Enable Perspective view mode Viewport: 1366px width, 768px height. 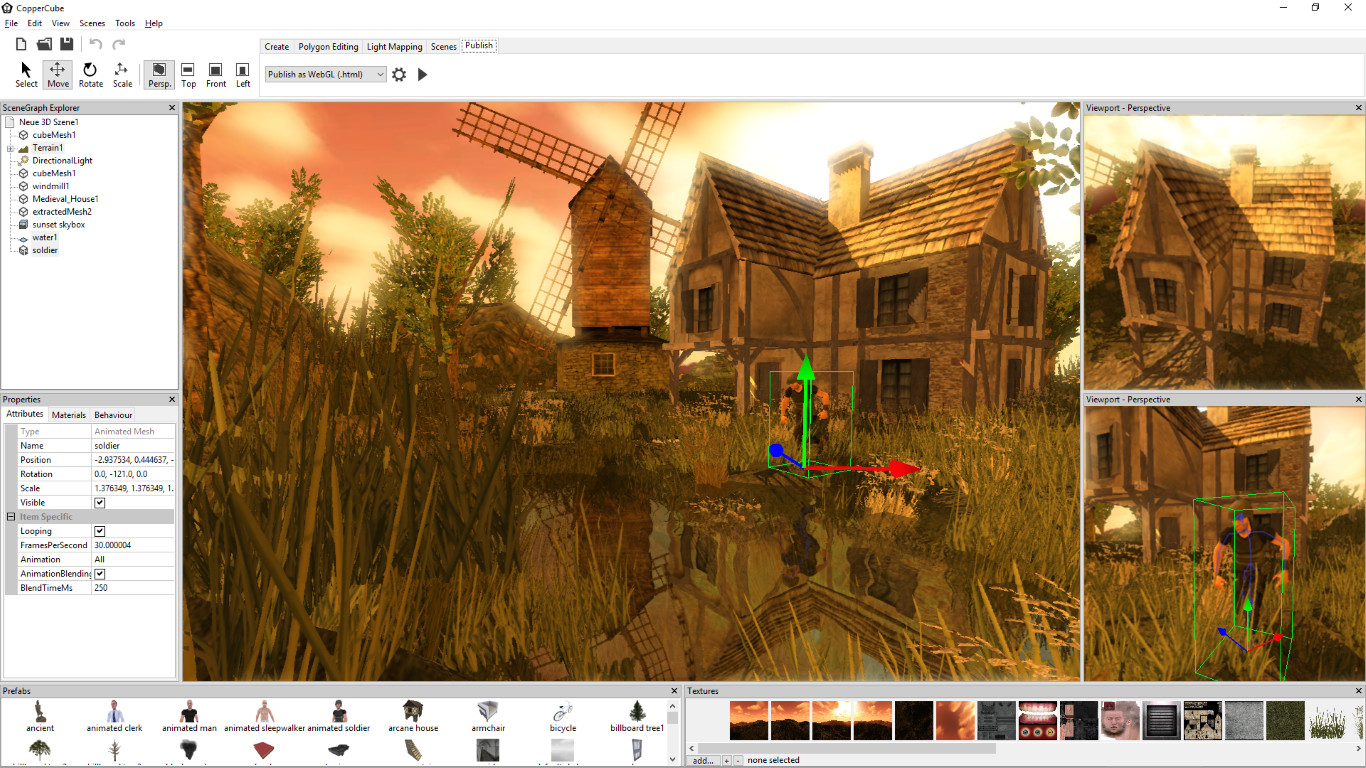point(159,73)
